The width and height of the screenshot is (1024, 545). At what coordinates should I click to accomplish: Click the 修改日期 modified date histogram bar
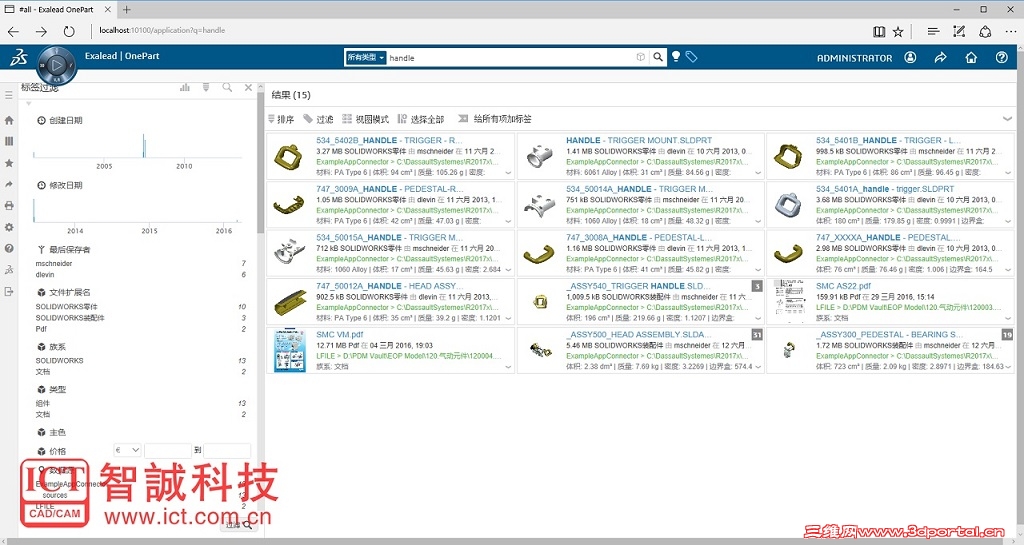(35, 211)
